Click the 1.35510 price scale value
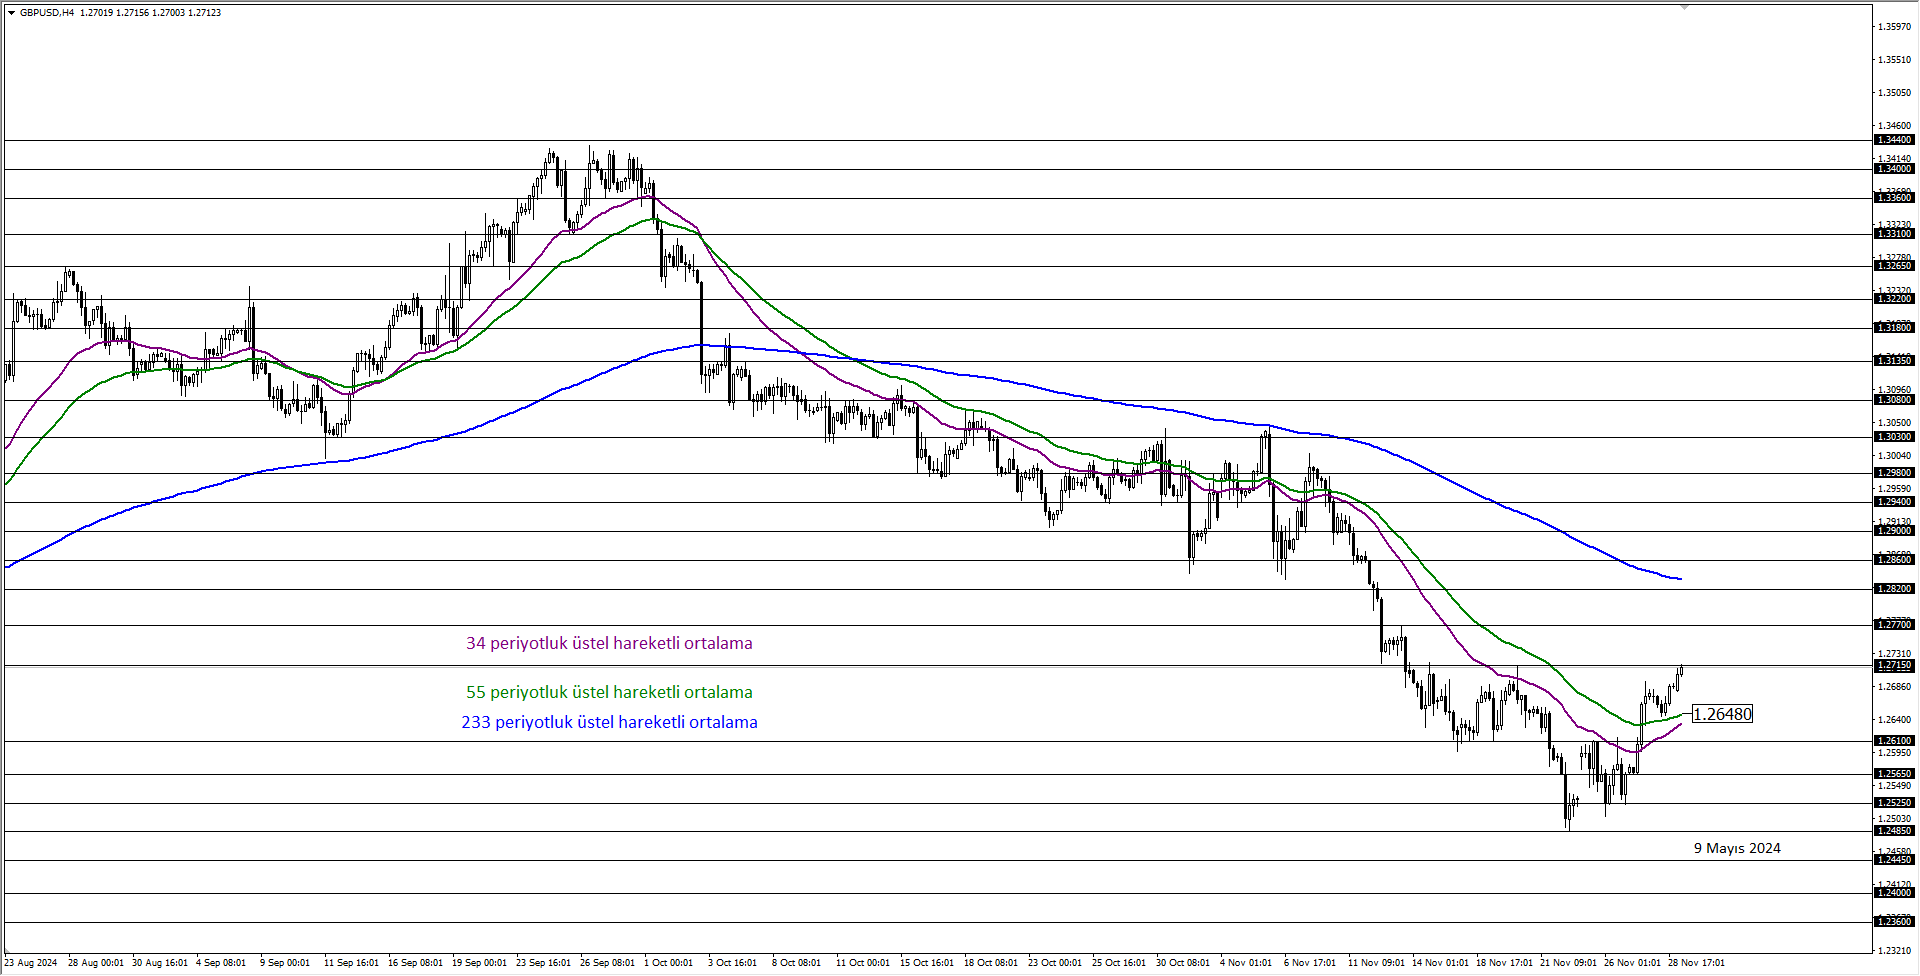The width and height of the screenshot is (1920, 976). click(1895, 60)
